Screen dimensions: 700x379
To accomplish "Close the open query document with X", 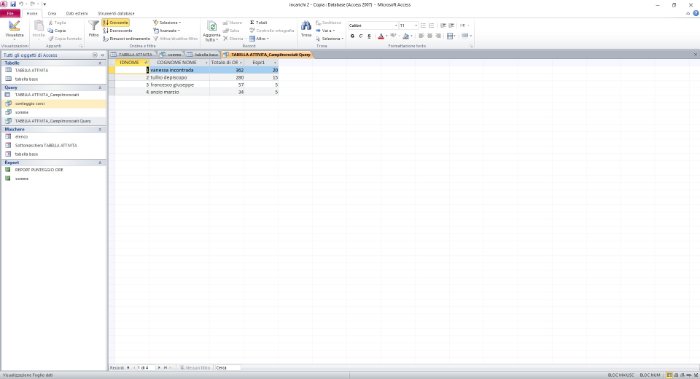I will (695, 54).
